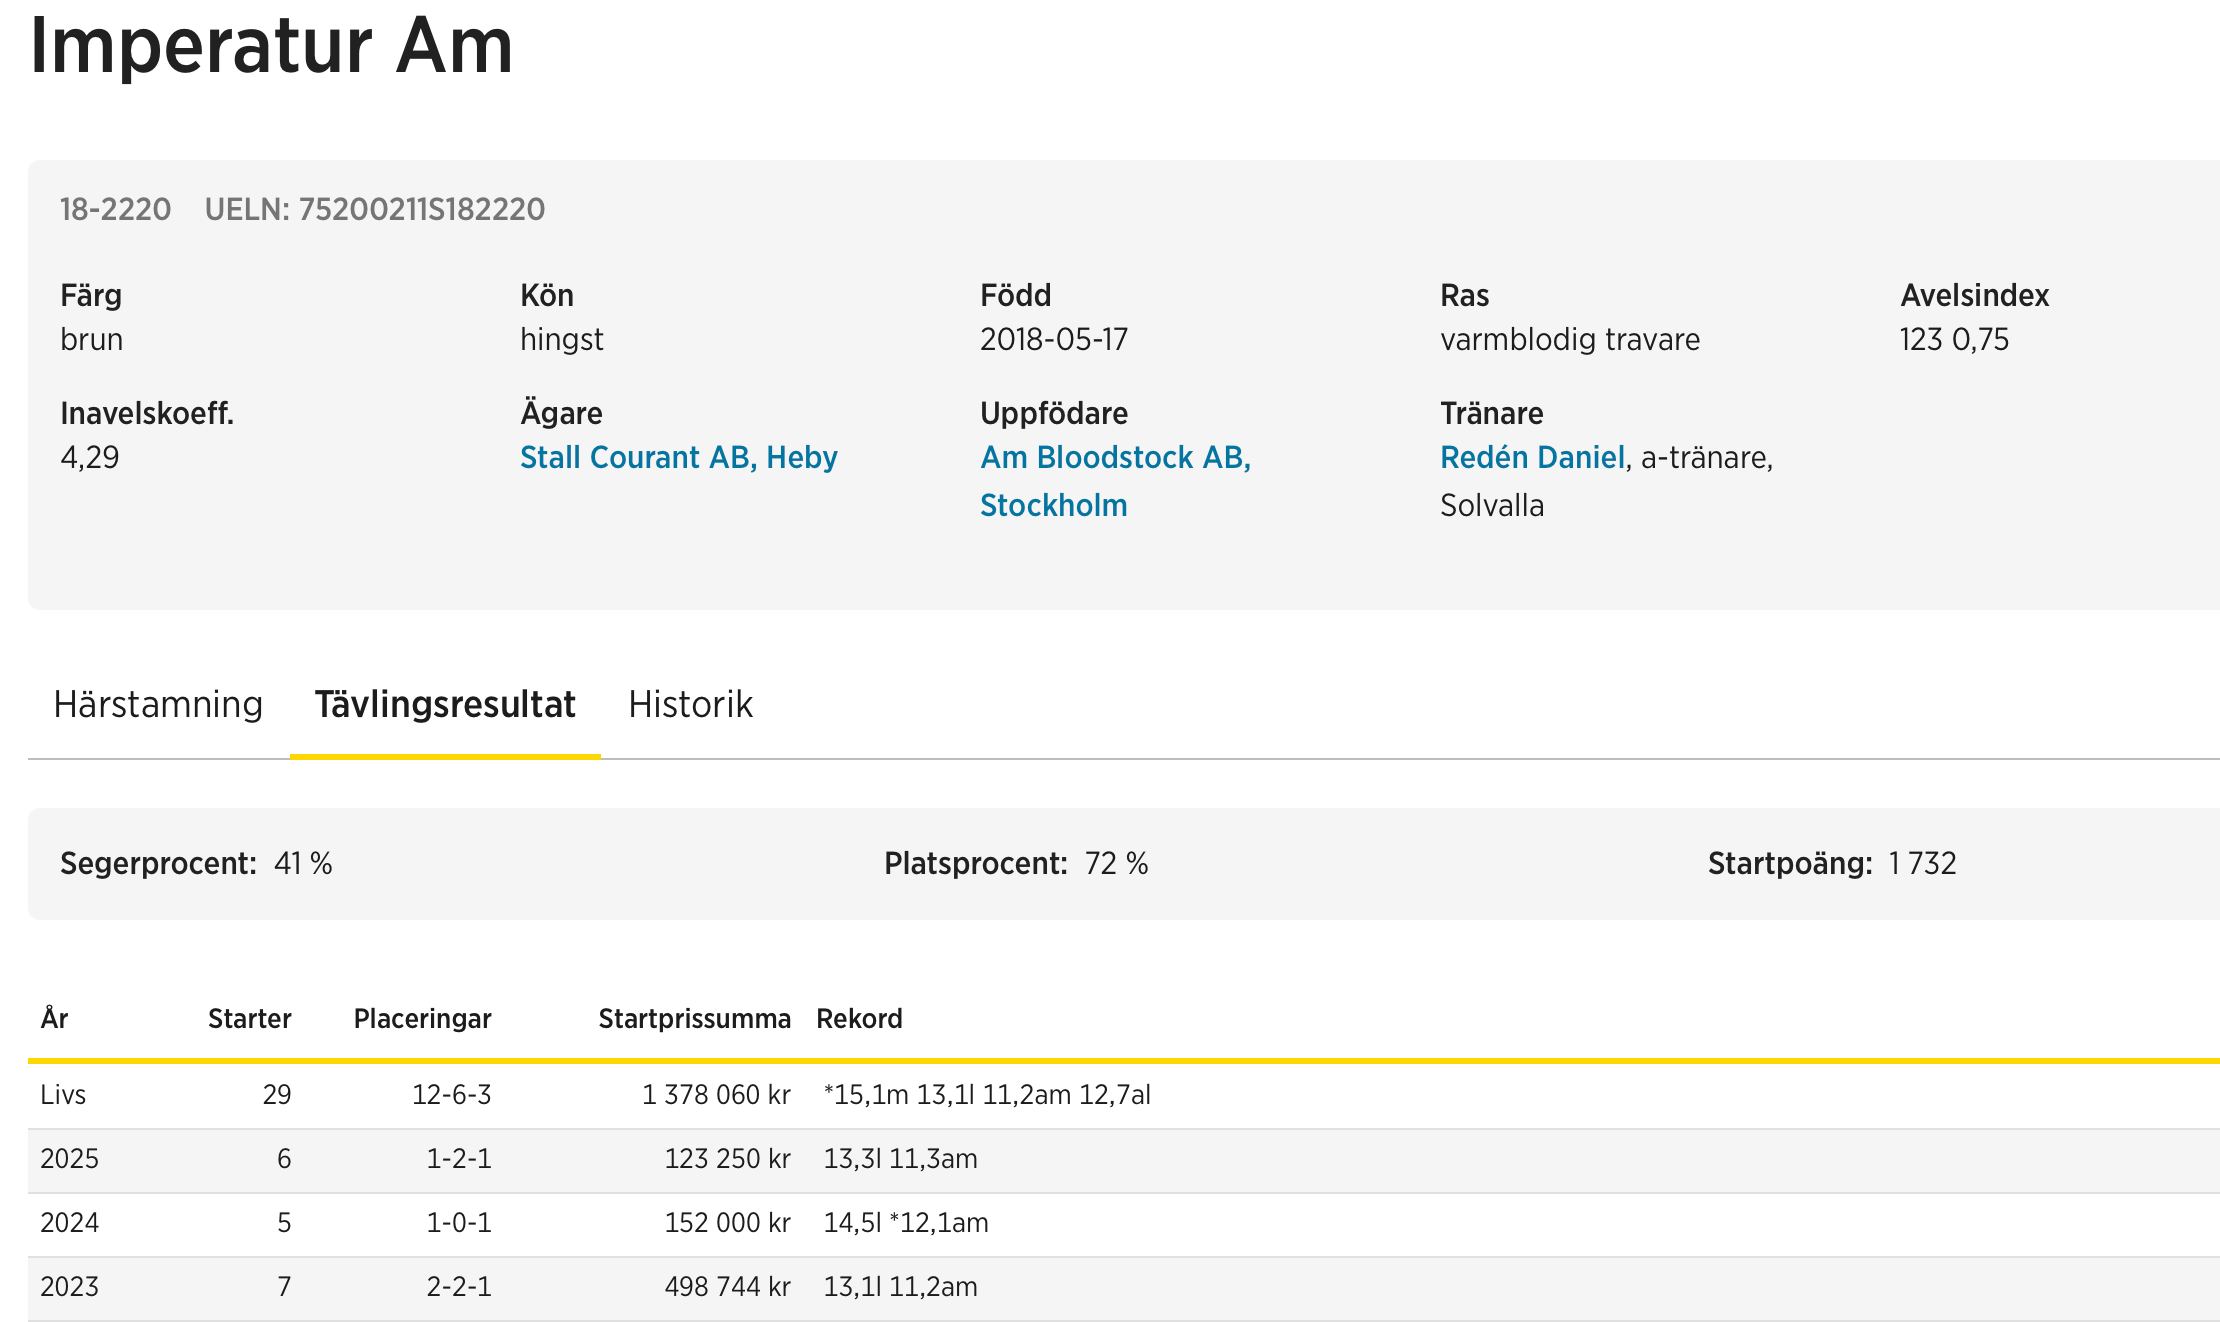Click the 2023 starts count 7

tap(284, 1287)
